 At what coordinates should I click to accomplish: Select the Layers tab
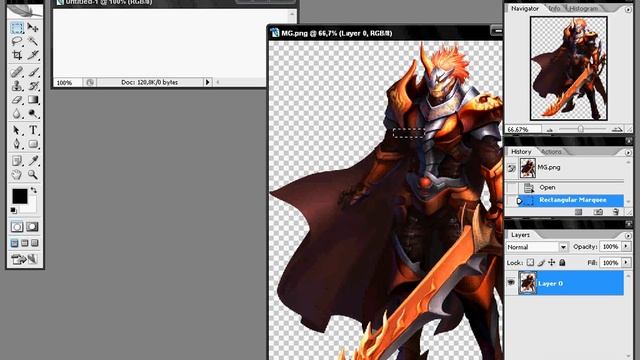pyautogui.click(x=520, y=235)
